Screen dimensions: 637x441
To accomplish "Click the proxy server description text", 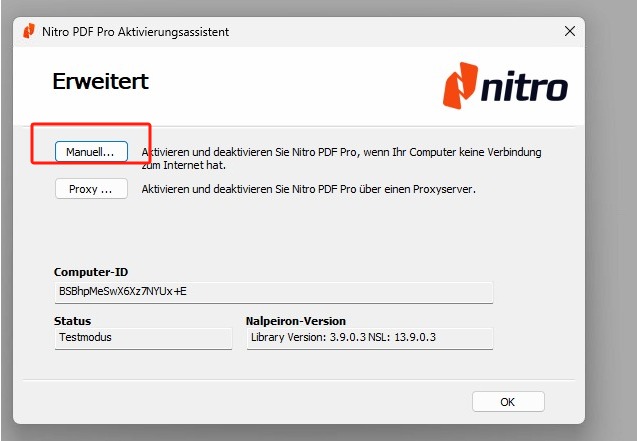I will [x=308, y=189].
